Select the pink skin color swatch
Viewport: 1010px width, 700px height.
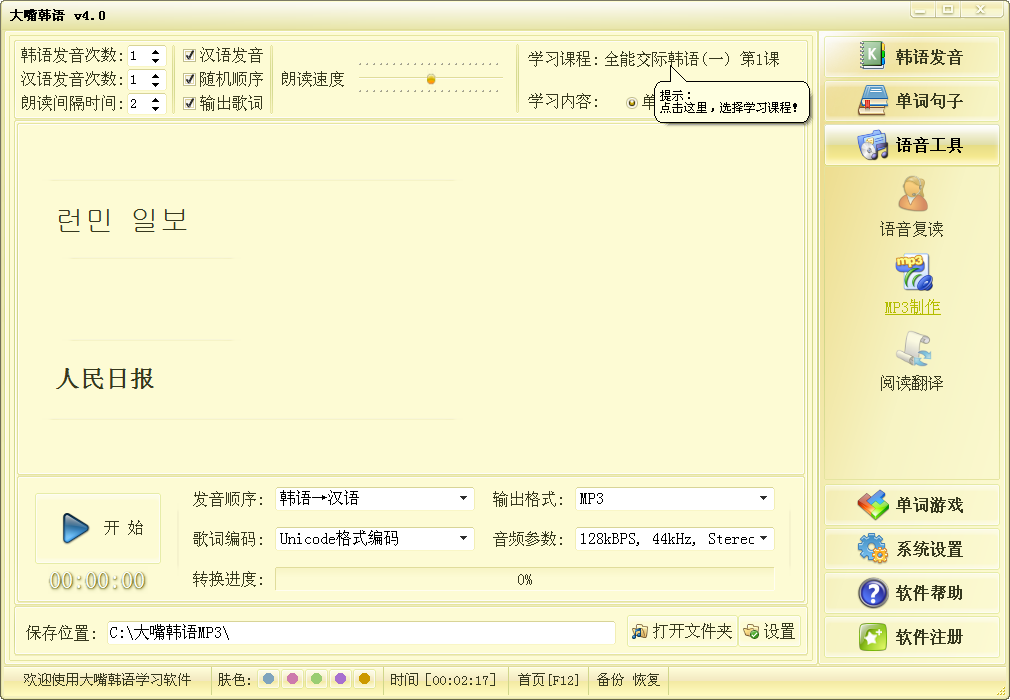[292, 679]
